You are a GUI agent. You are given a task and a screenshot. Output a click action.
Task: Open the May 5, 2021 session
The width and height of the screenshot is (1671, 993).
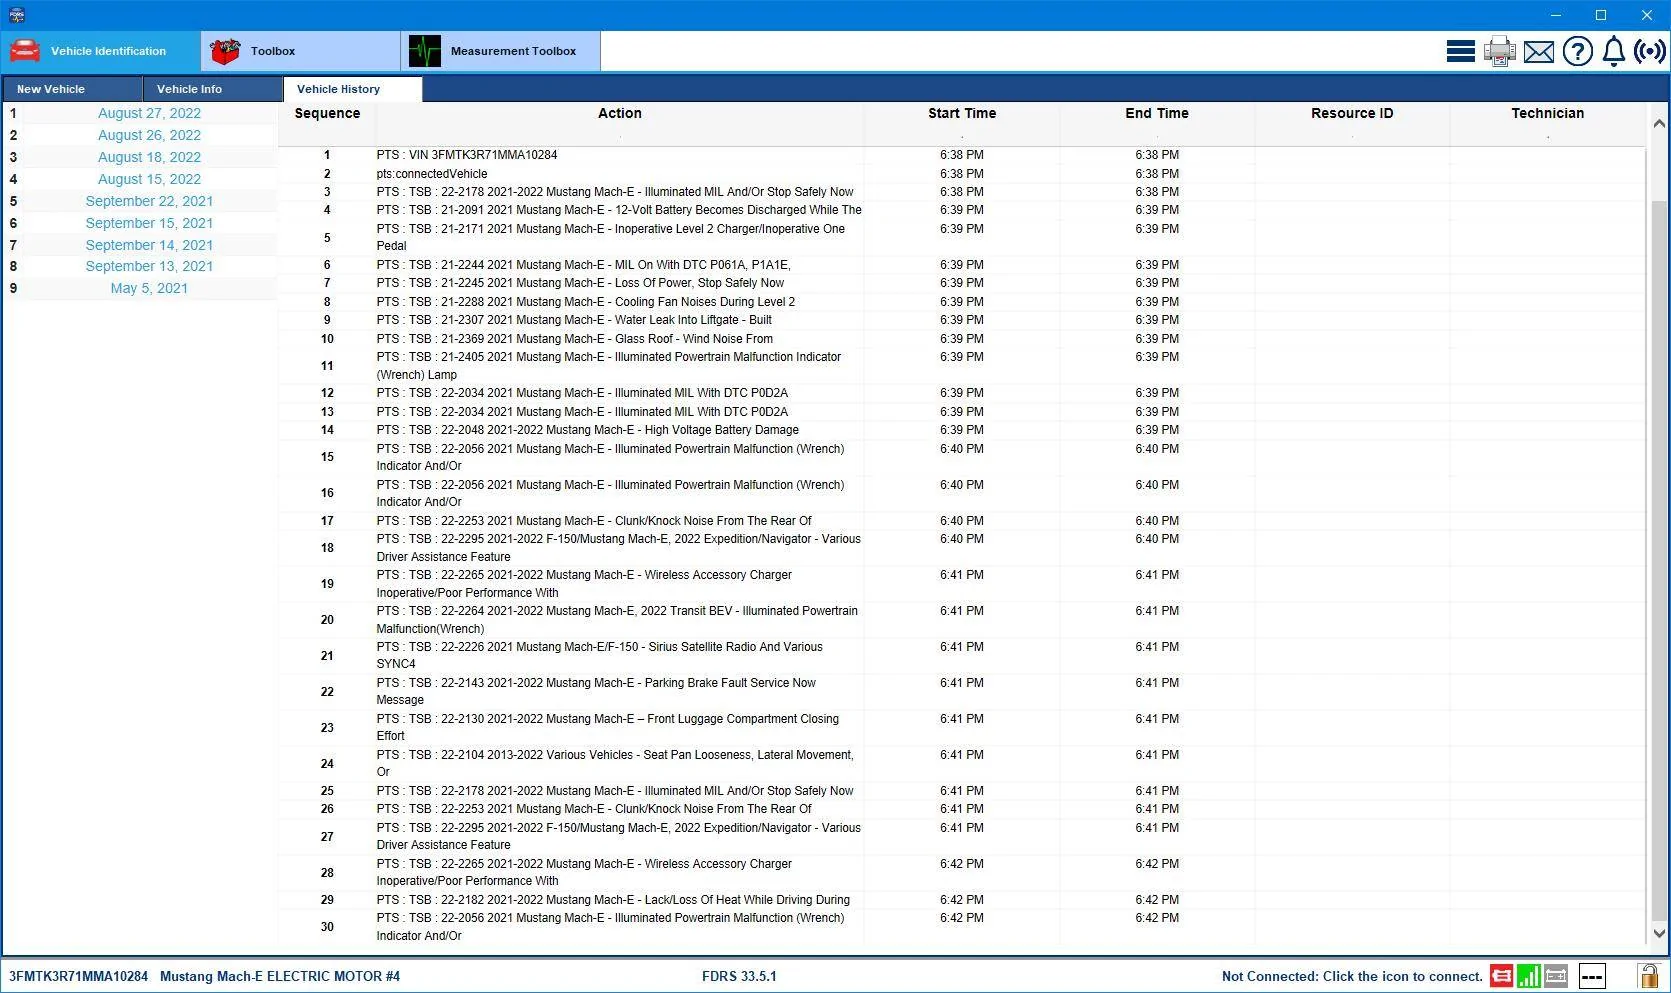(x=149, y=288)
